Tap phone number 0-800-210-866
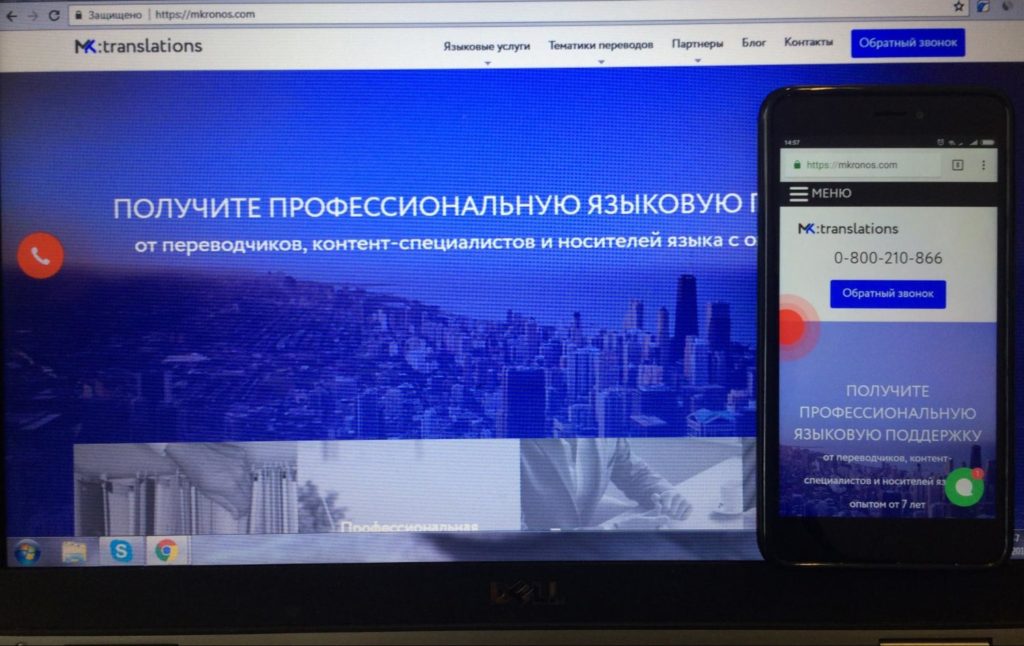 (x=888, y=258)
